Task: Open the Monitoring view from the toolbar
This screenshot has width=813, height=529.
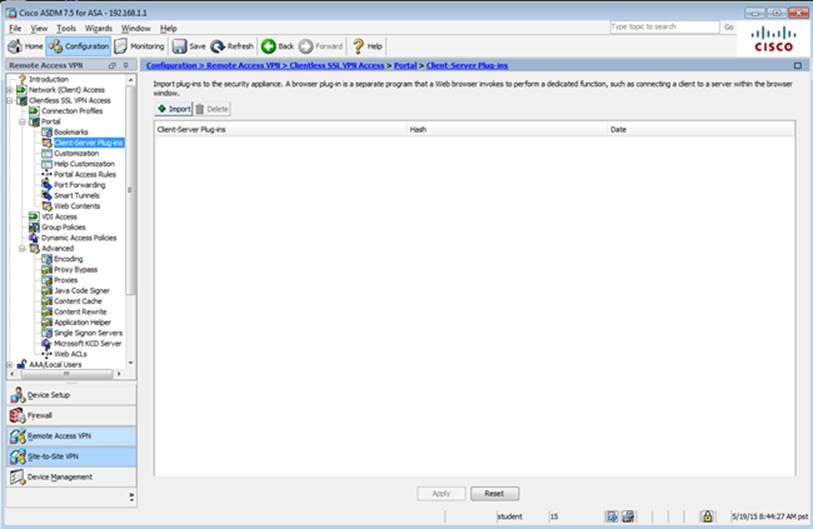Action: [x=140, y=46]
